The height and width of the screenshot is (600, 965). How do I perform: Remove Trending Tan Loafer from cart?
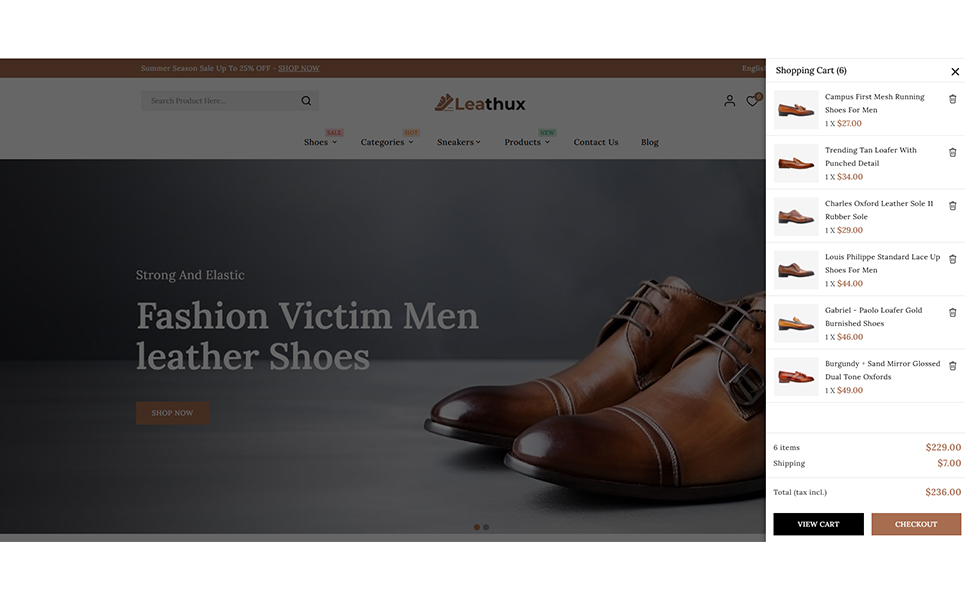952,152
